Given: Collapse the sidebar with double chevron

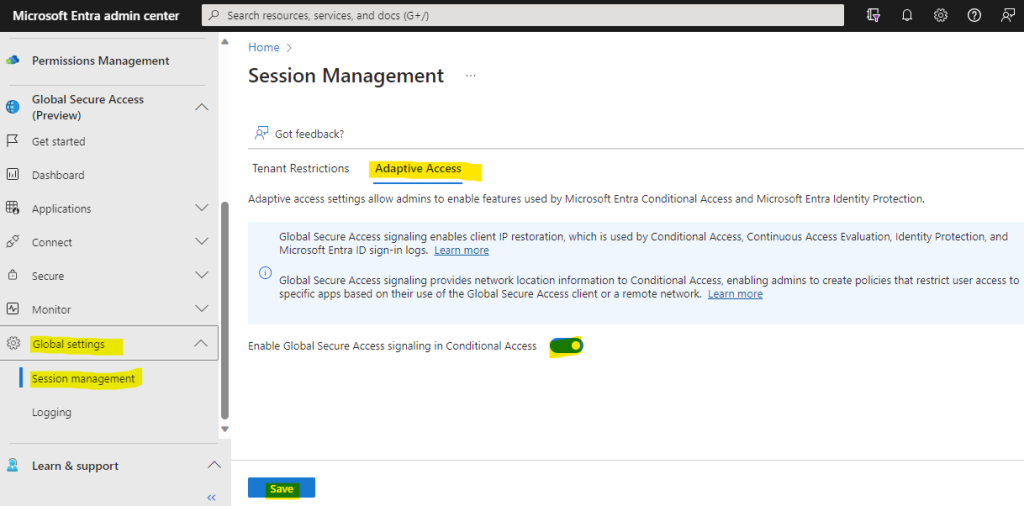Looking at the screenshot, I should coord(211,498).
